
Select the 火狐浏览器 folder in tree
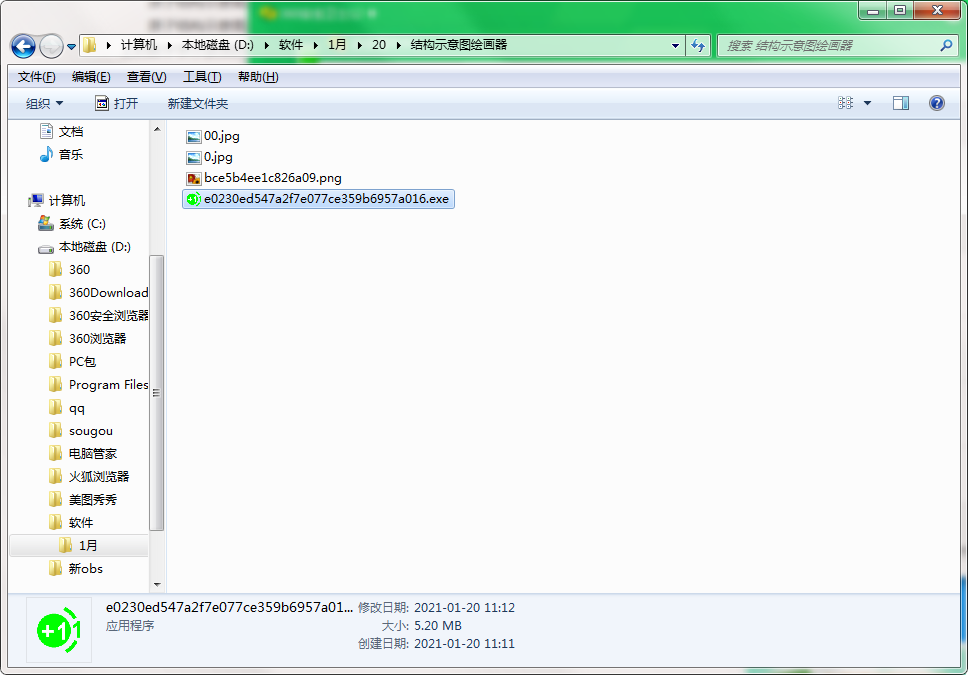[98, 477]
